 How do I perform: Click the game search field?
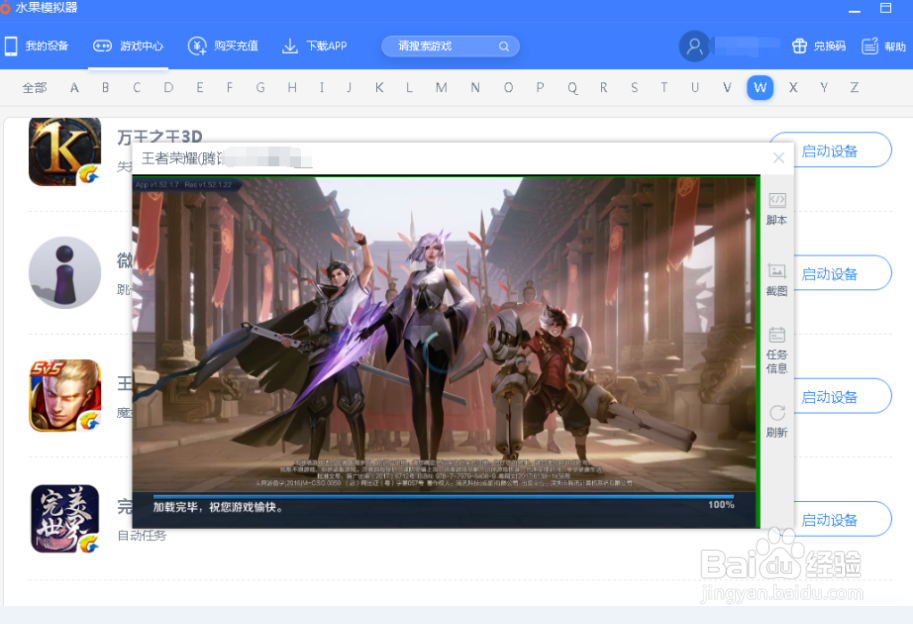coord(450,46)
